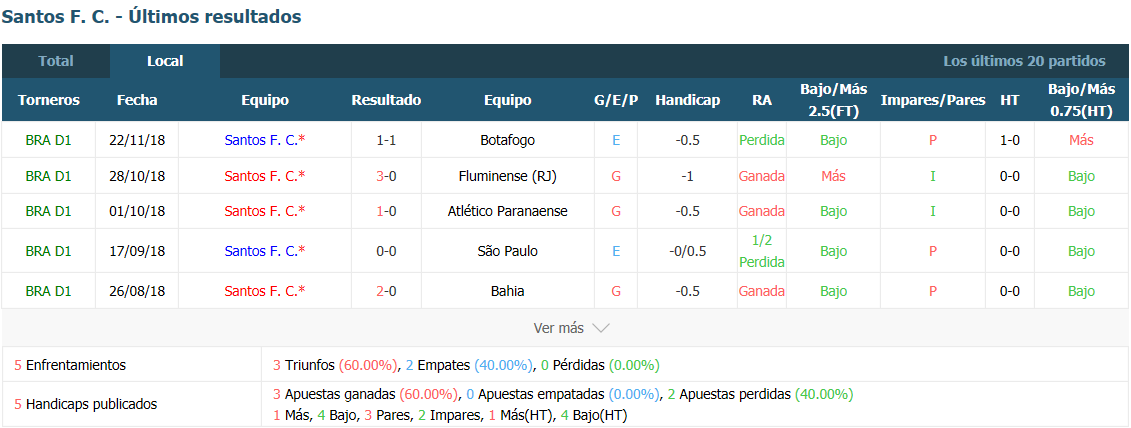Click the Ver más text link

[558, 328]
